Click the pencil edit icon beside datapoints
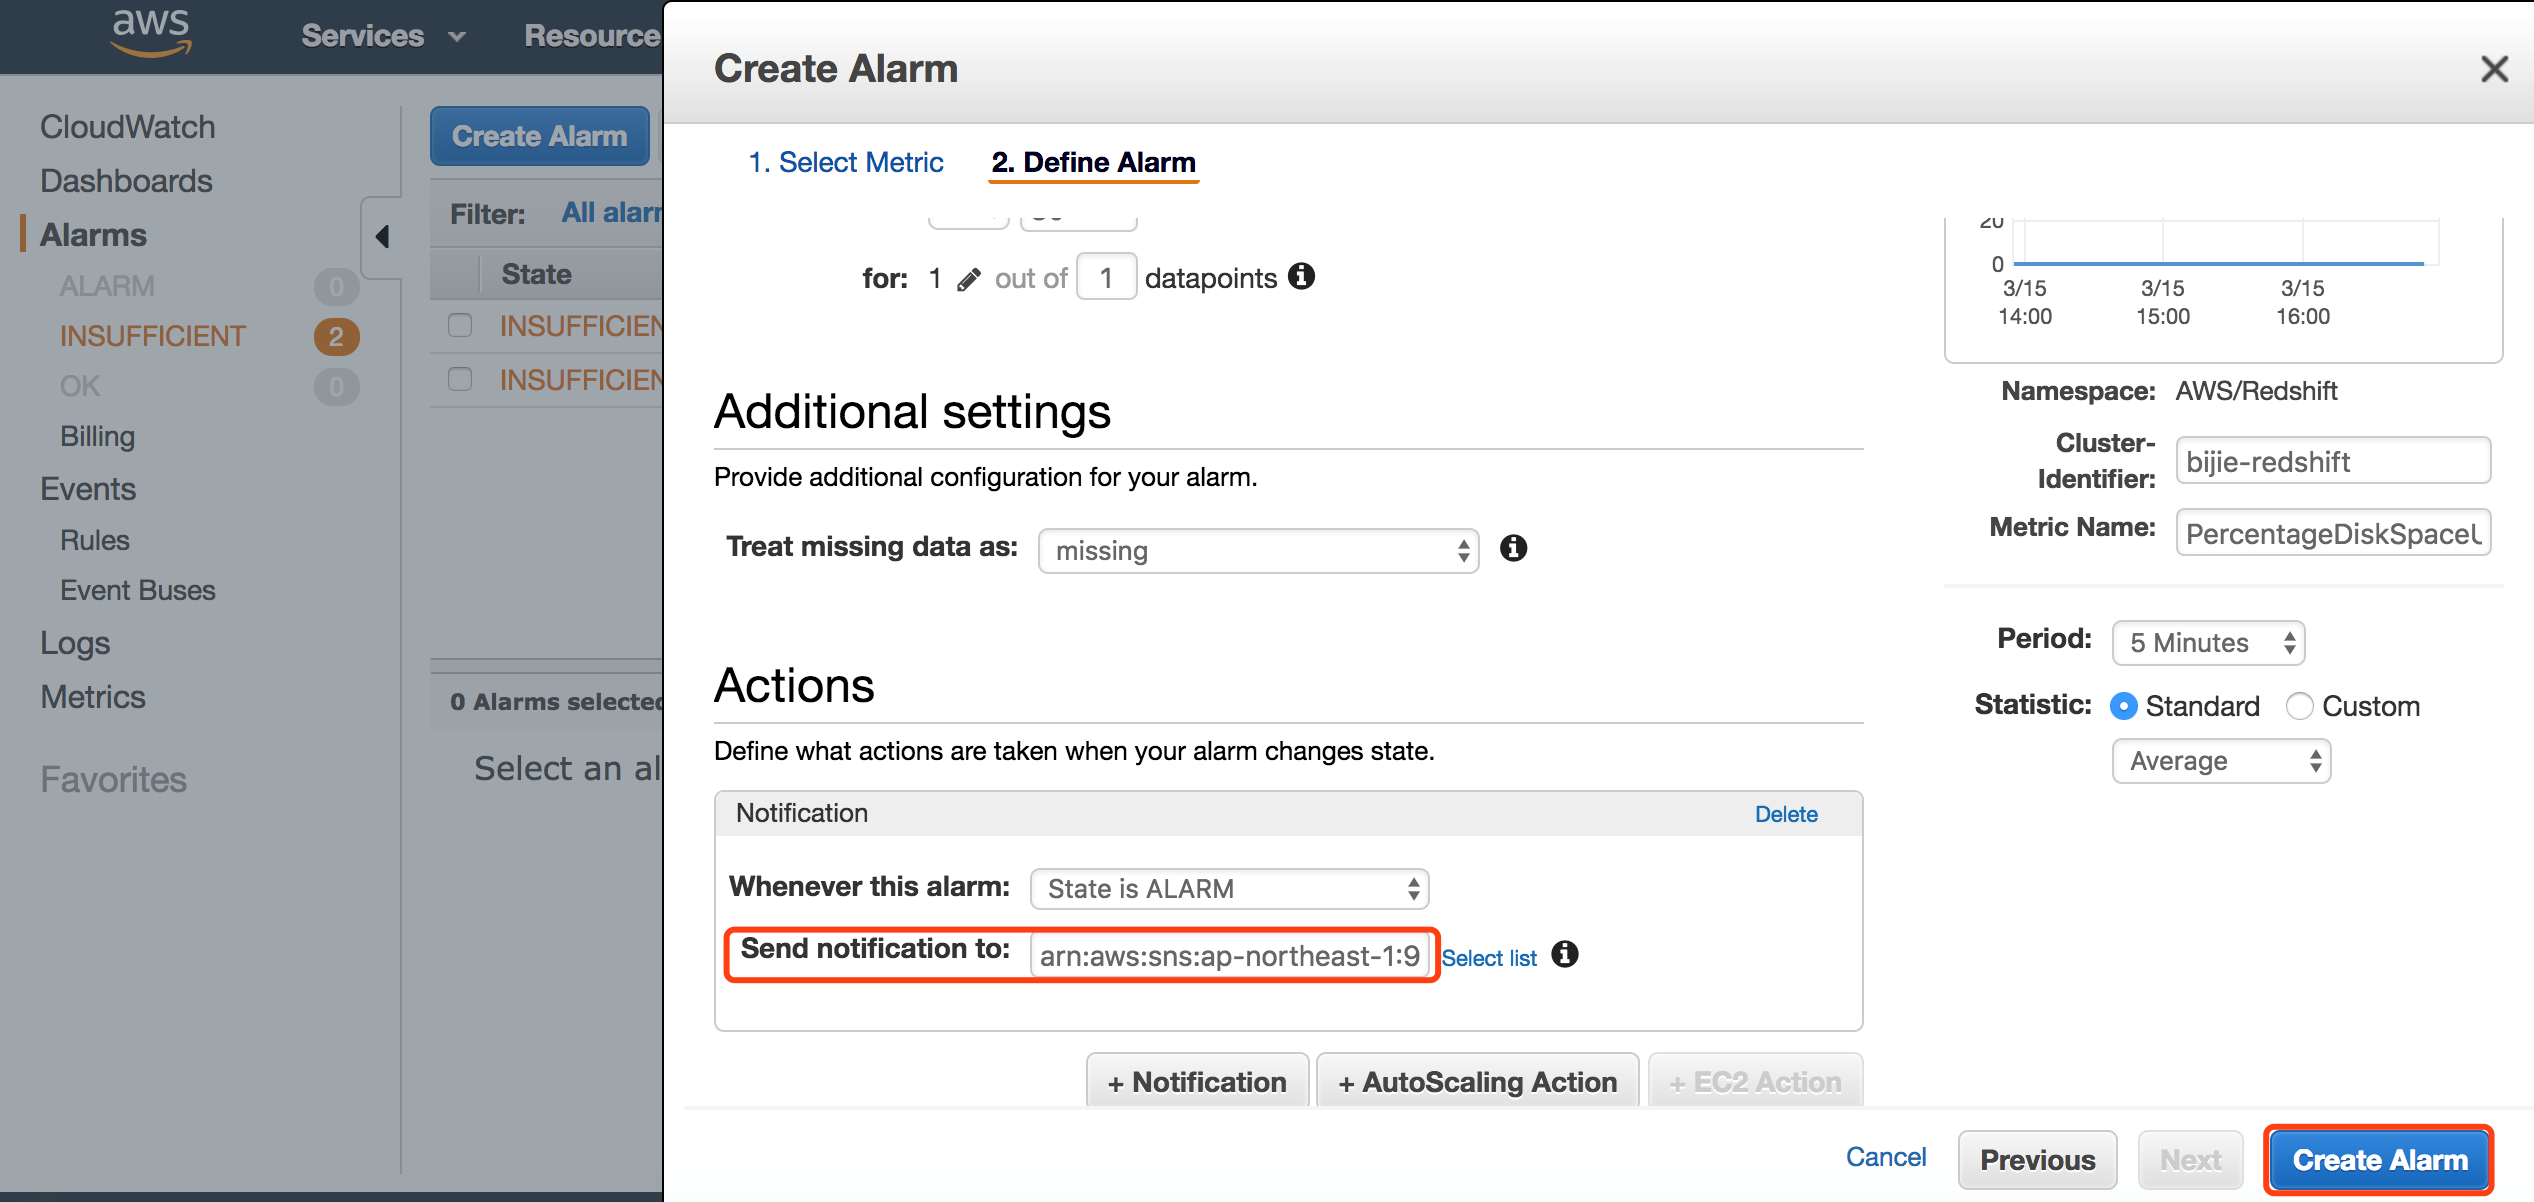Viewport: 2534px width, 1202px height. click(x=967, y=280)
